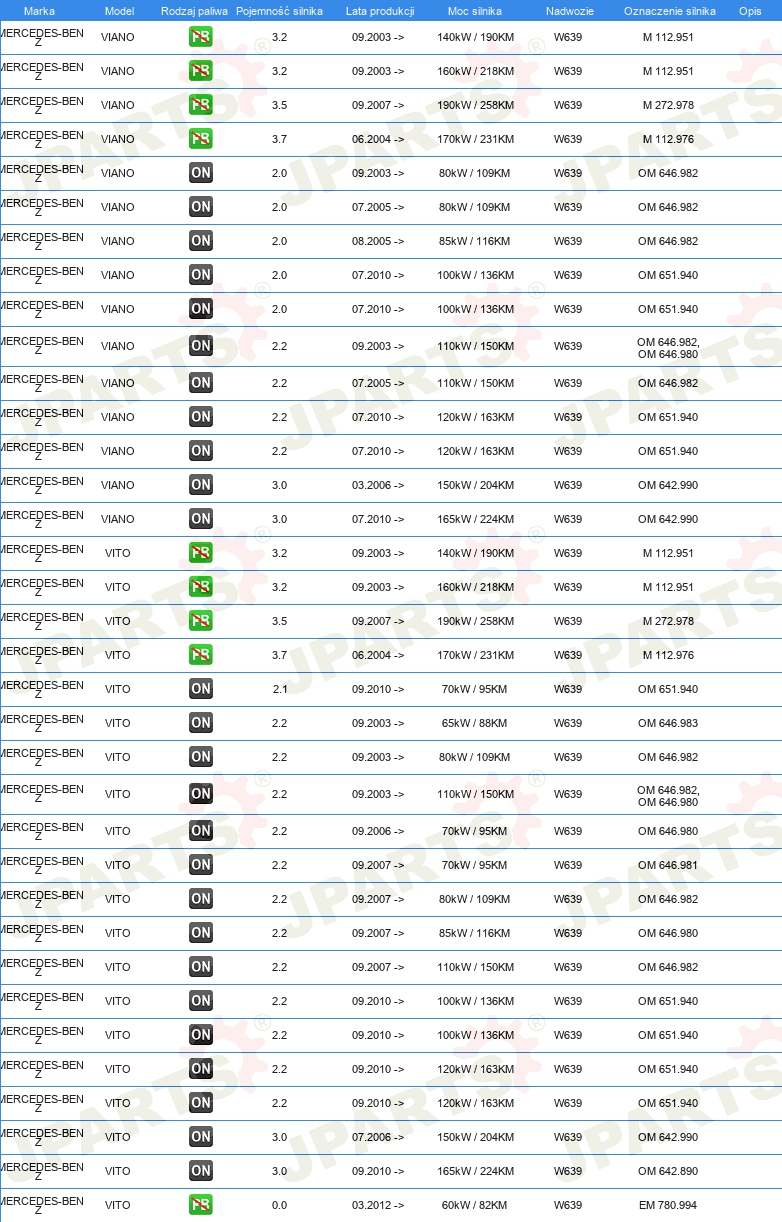Image resolution: width=782 pixels, height=1222 pixels.
Task: Click the Opis column header
Action: click(750, 11)
